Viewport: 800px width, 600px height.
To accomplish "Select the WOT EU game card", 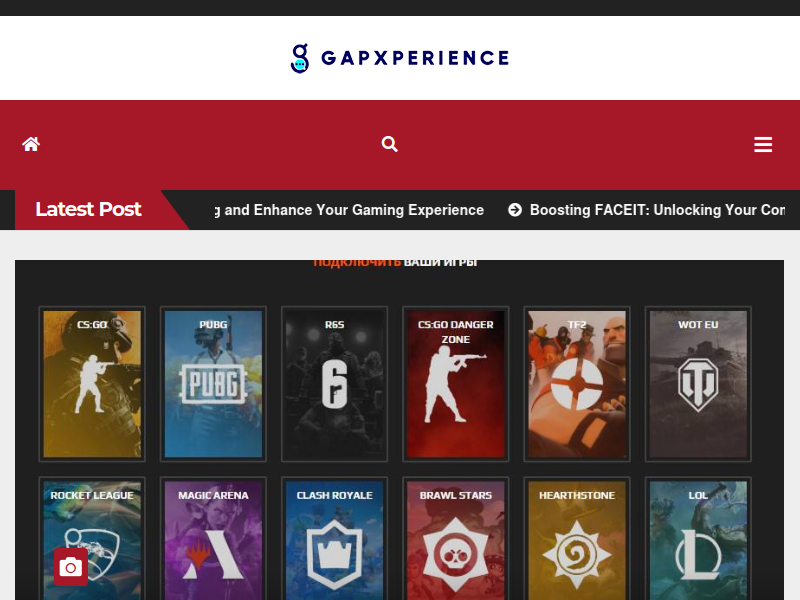I will tap(698, 384).
